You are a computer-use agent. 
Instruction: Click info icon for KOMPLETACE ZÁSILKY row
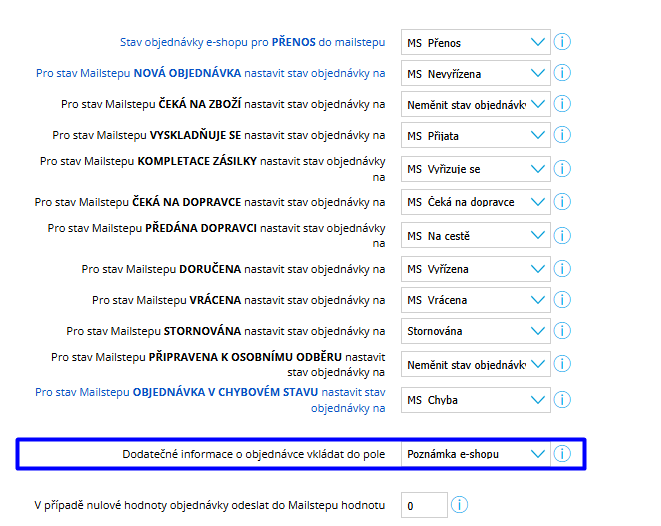point(562,169)
